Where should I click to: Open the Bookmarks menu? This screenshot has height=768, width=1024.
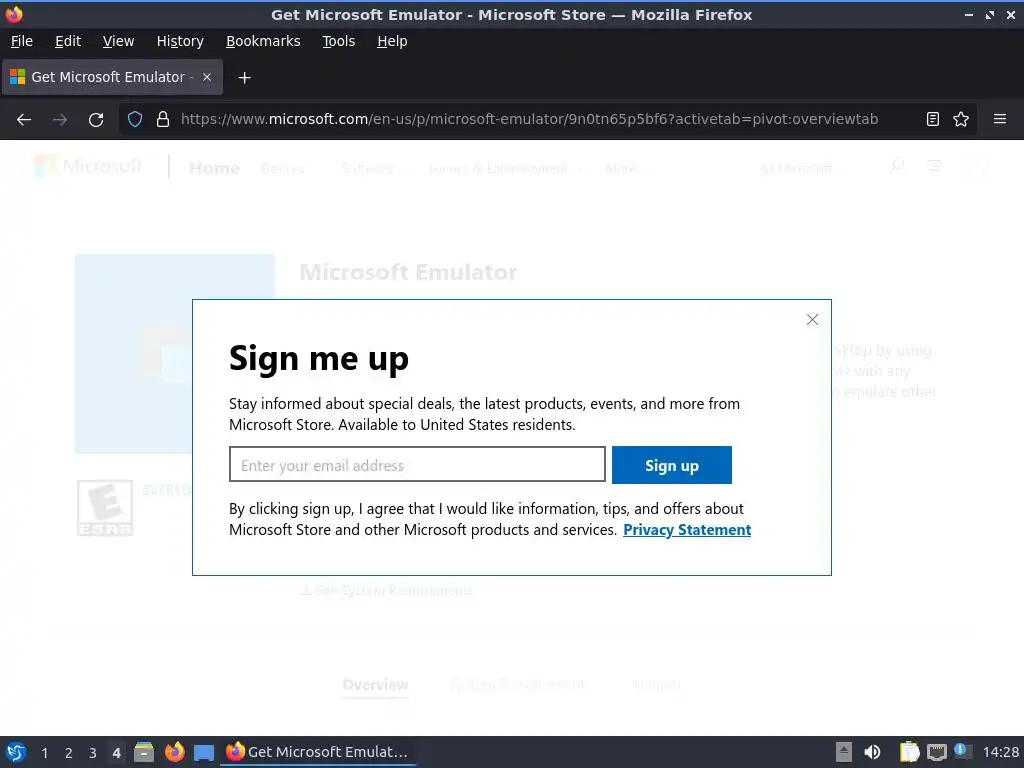pos(263,41)
